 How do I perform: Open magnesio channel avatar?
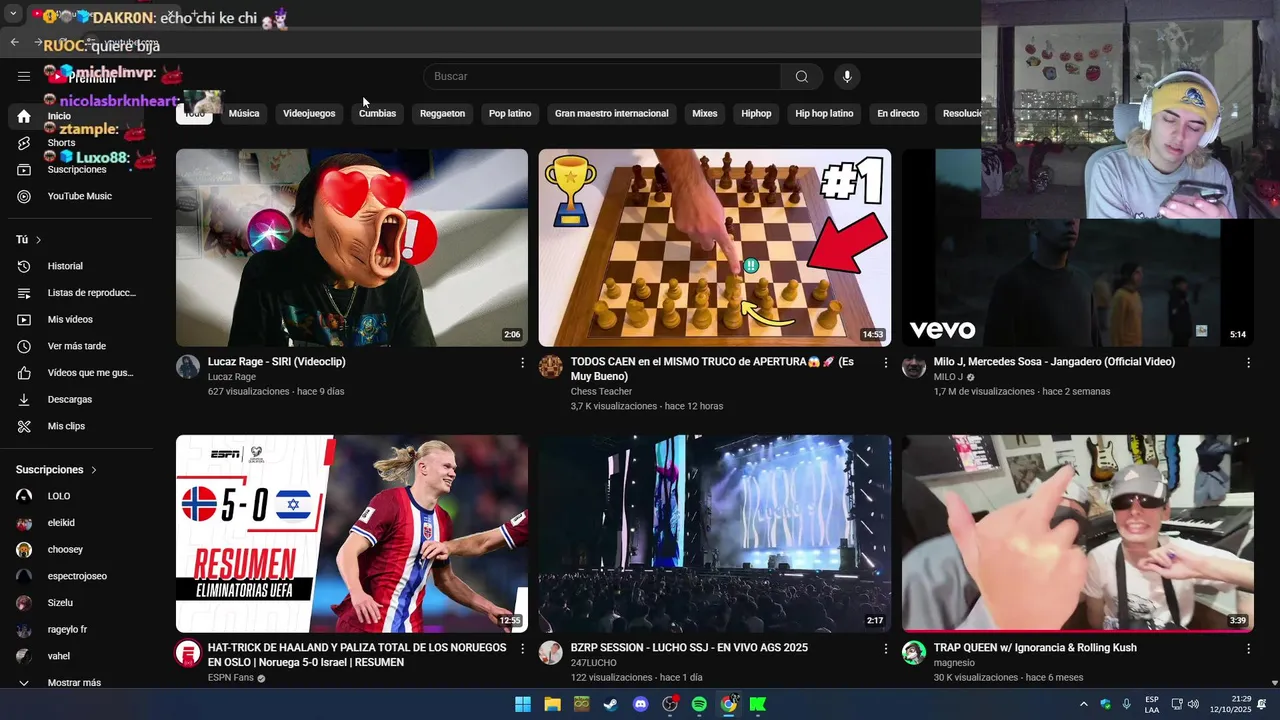click(x=914, y=653)
